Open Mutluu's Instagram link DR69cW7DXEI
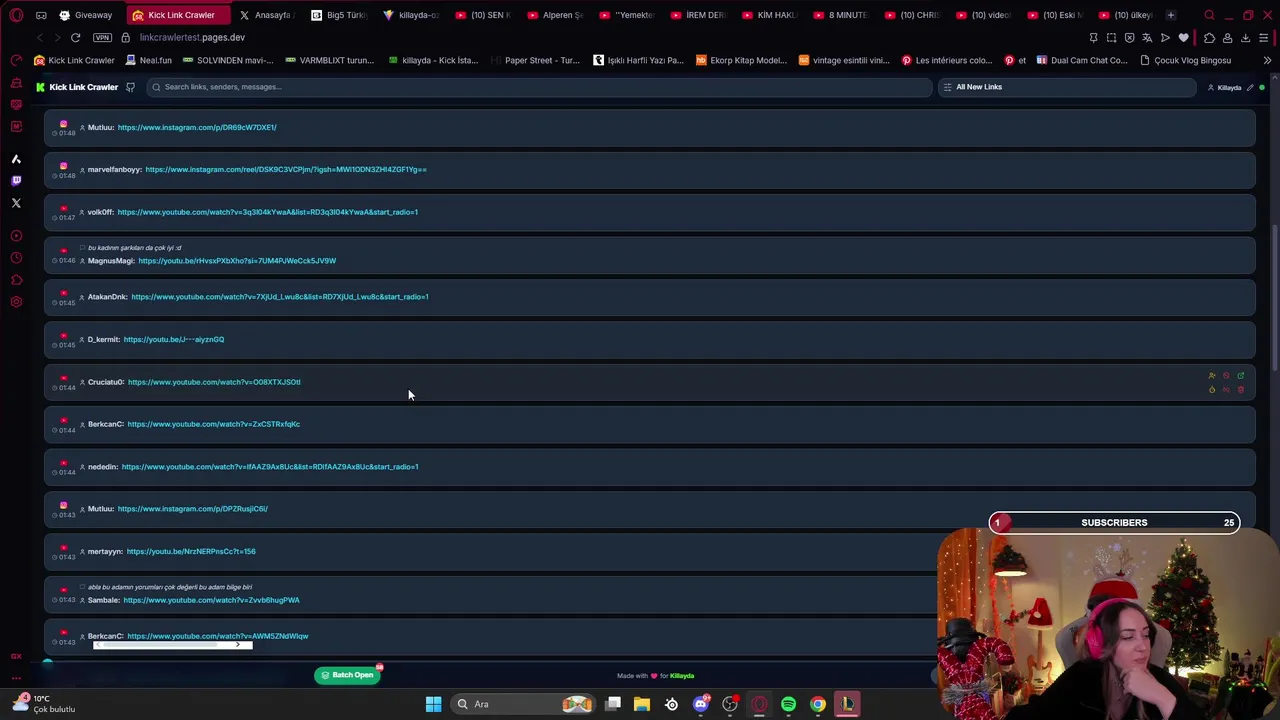This screenshot has width=1280, height=720. [197, 127]
